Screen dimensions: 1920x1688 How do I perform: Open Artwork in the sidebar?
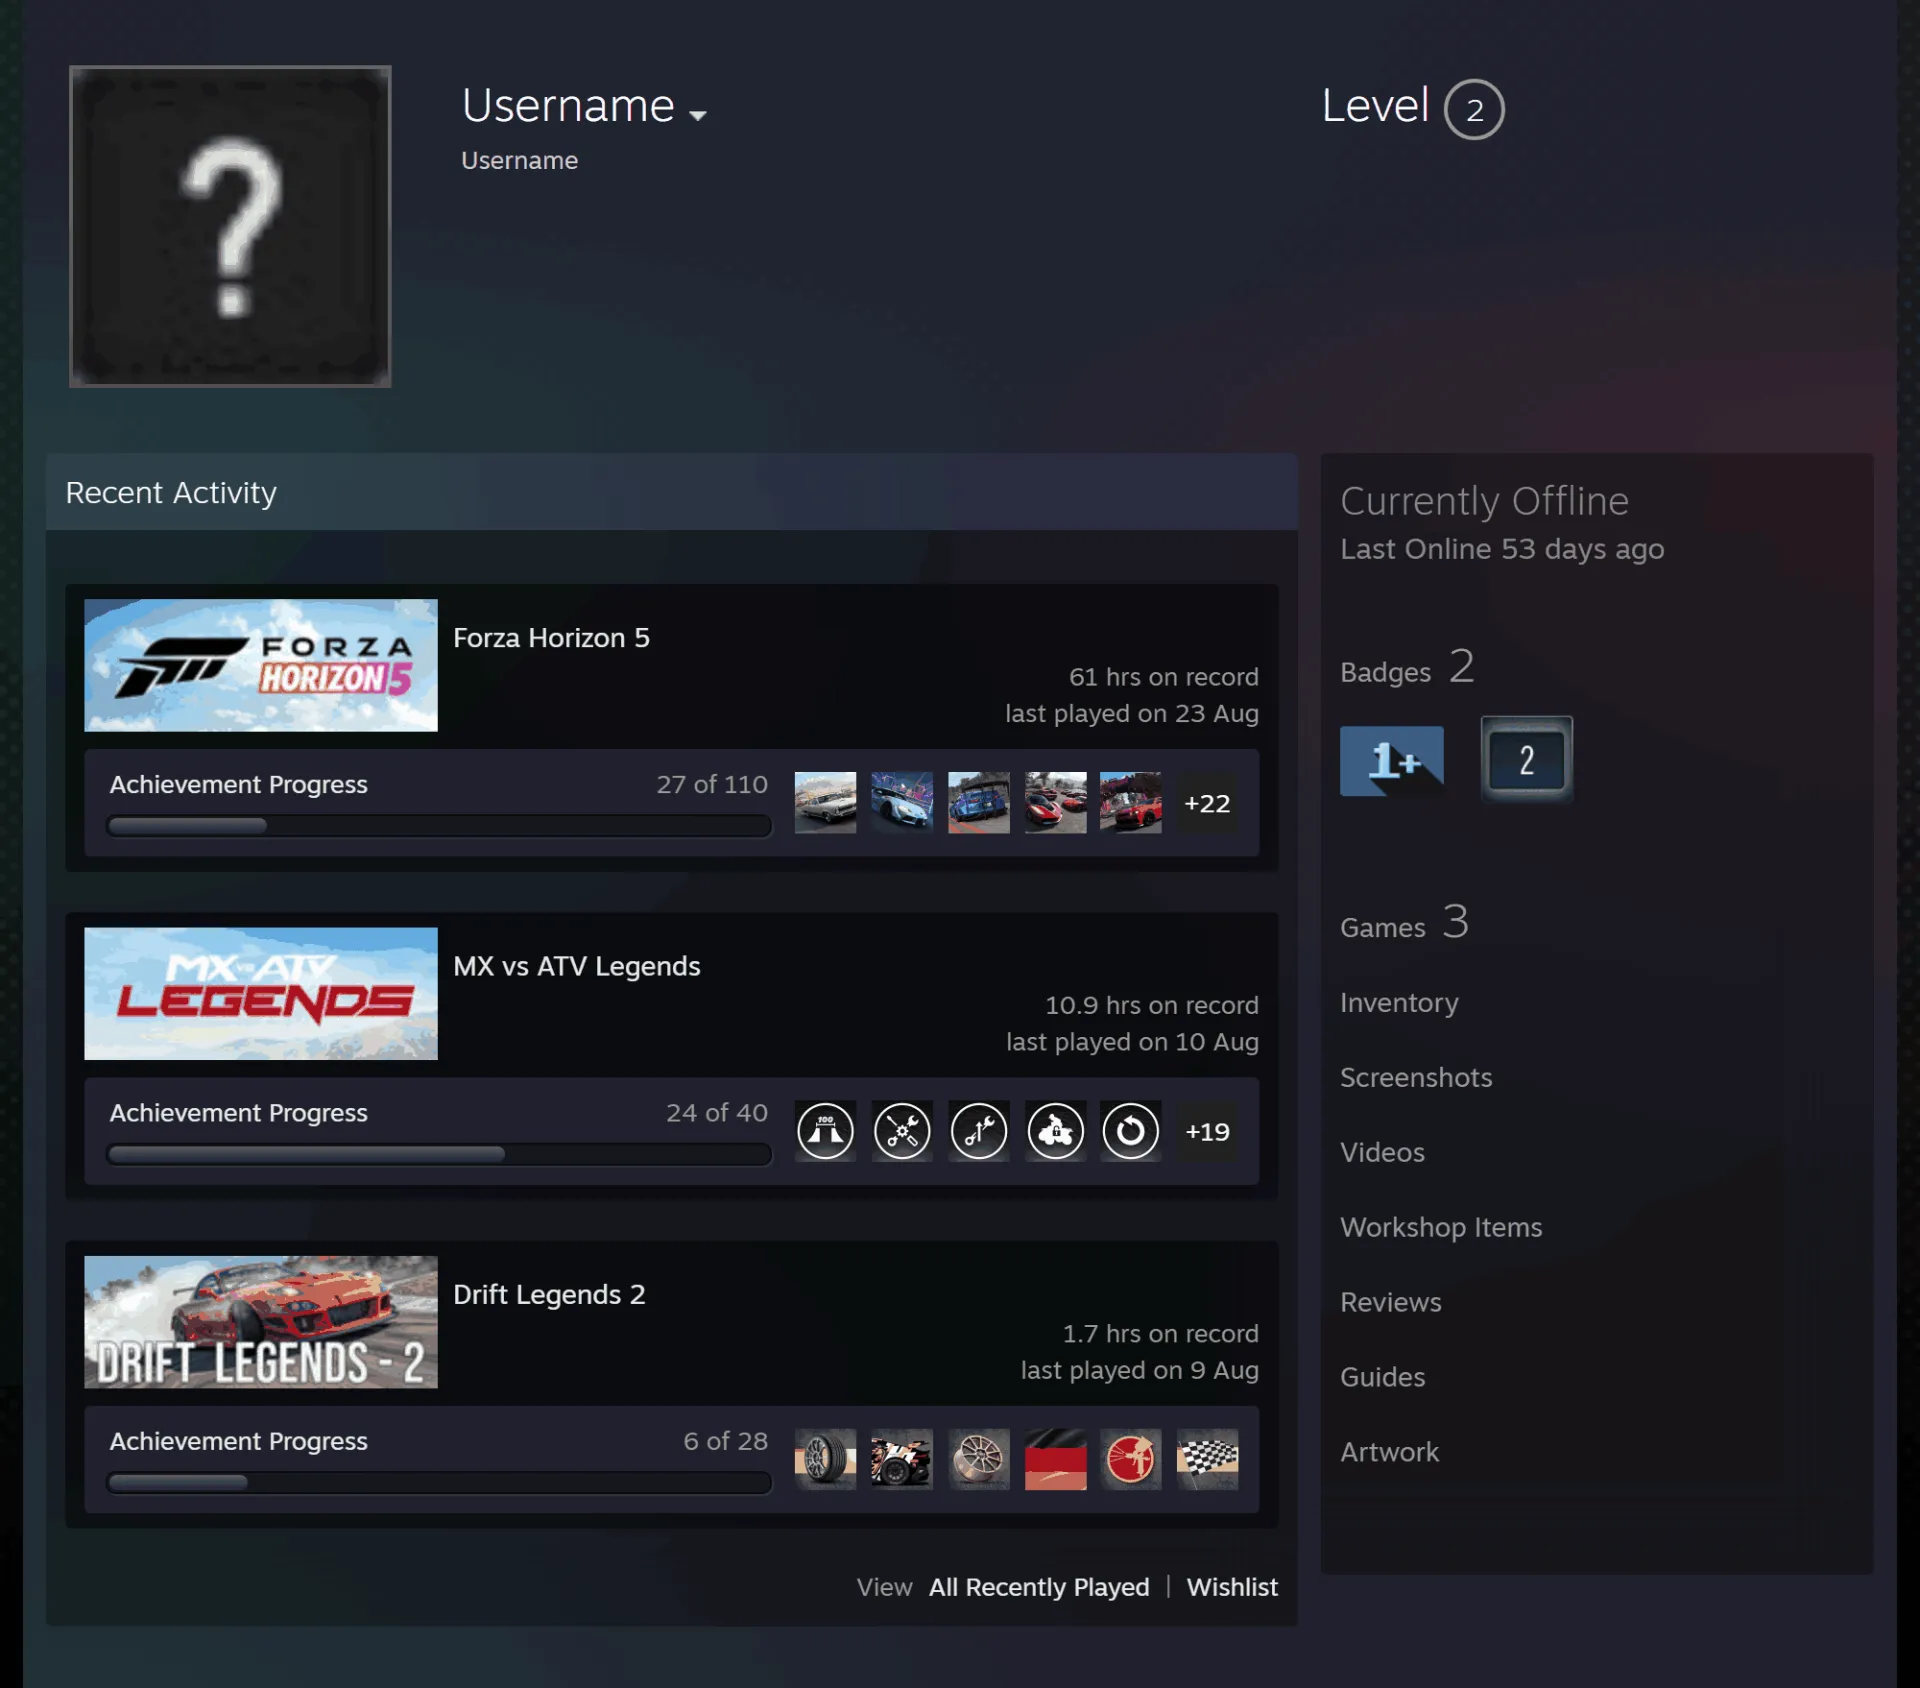click(1389, 1452)
